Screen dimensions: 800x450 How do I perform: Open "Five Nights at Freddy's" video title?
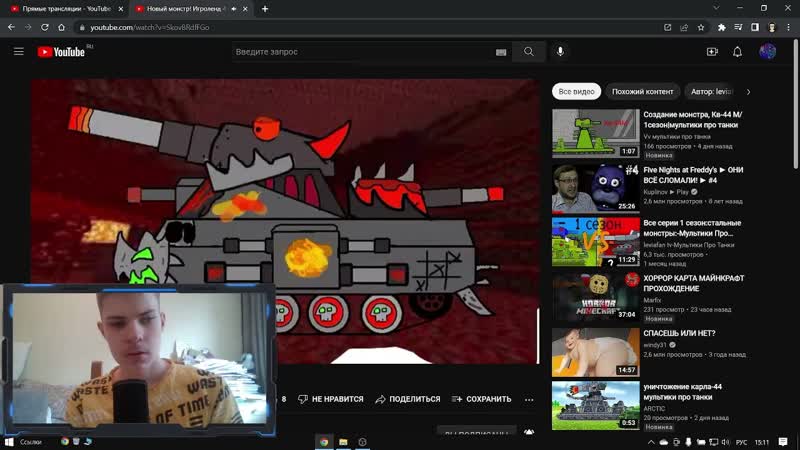693,175
